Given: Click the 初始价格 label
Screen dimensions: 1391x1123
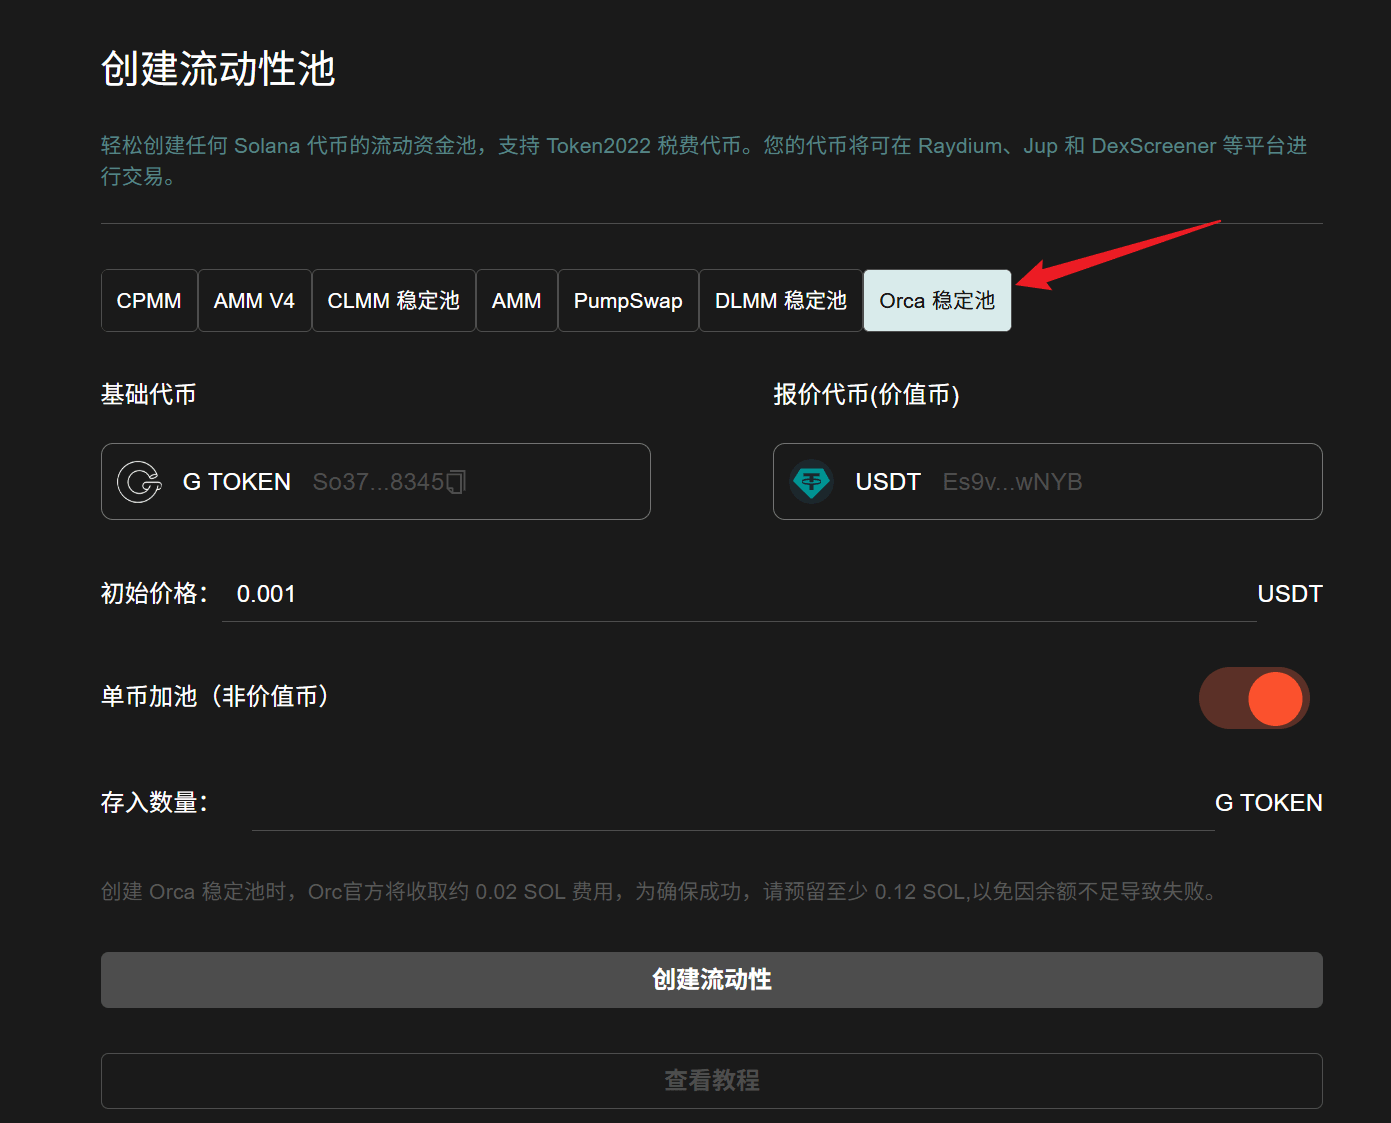Looking at the screenshot, I should (153, 594).
